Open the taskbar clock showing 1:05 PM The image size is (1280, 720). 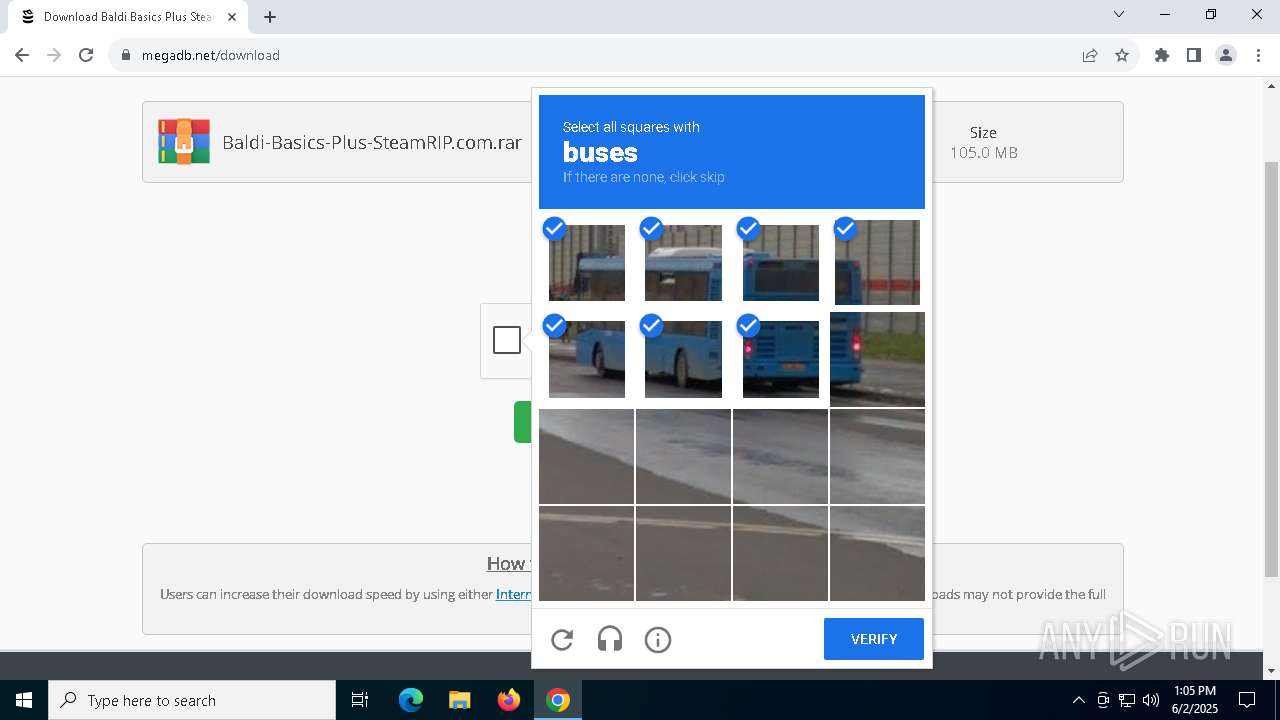click(x=1194, y=700)
